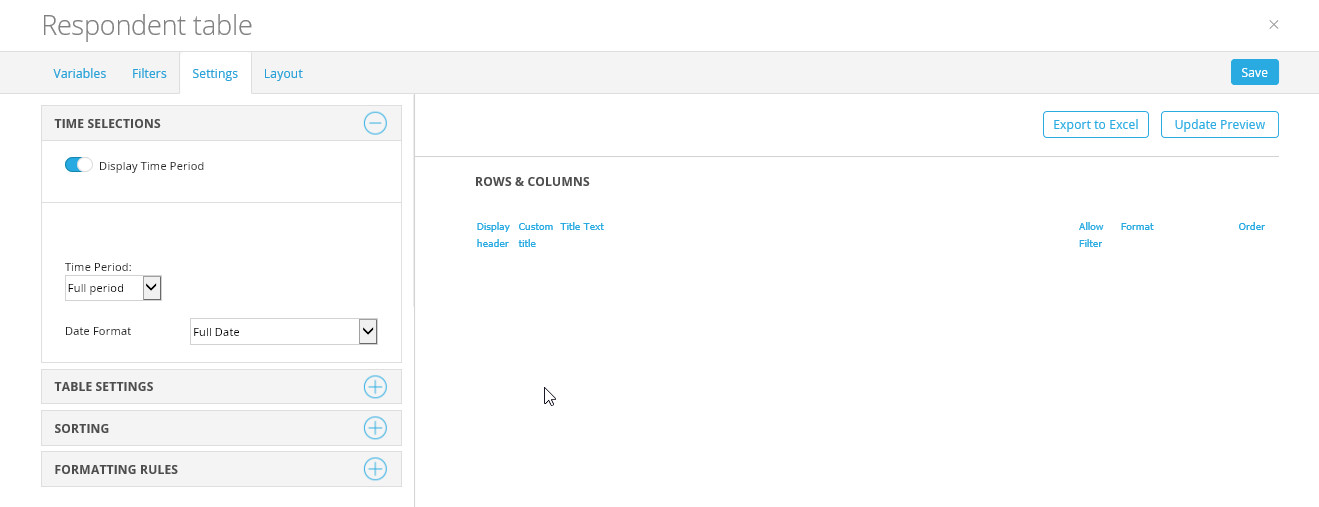Image resolution: width=1319 pixels, height=507 pixels.
Task: Click the Table Settings section header
Action: (x=104, y=387)
